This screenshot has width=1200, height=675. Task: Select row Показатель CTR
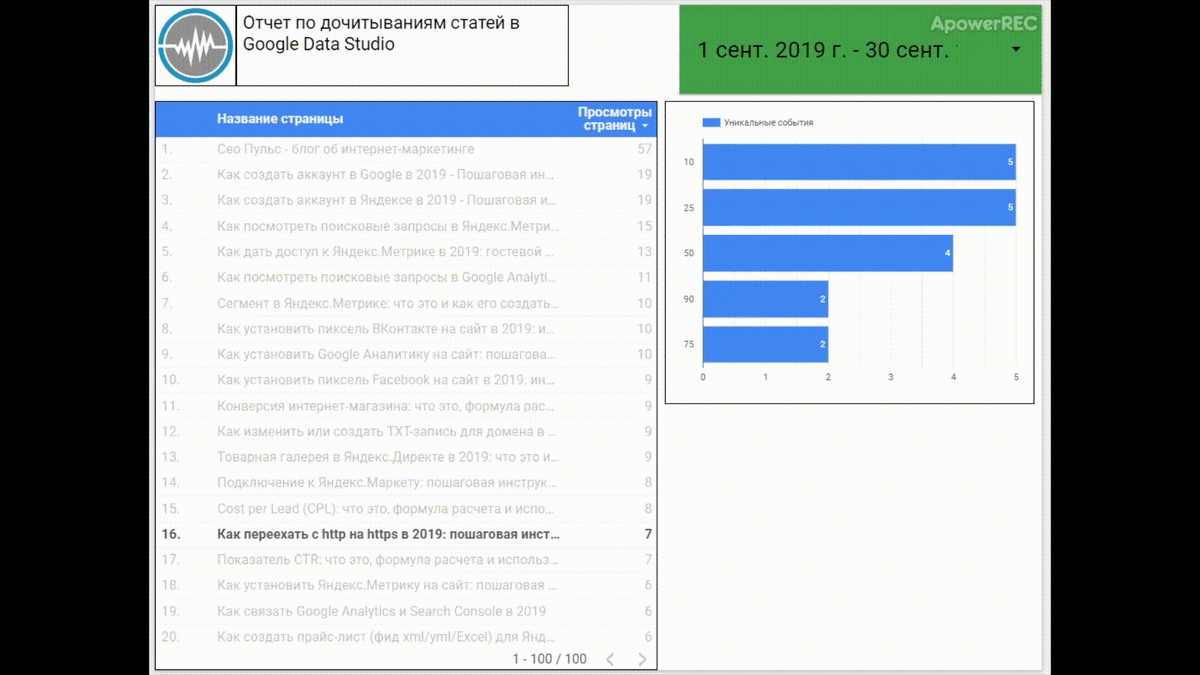coord(405,560)
